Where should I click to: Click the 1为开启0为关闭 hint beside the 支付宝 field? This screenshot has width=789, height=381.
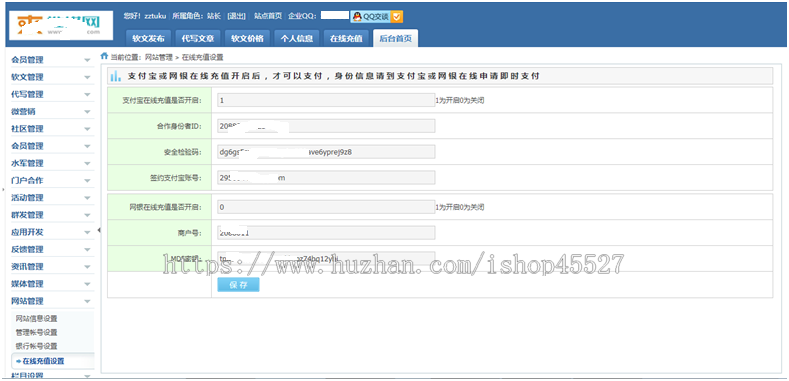point(460,101)
